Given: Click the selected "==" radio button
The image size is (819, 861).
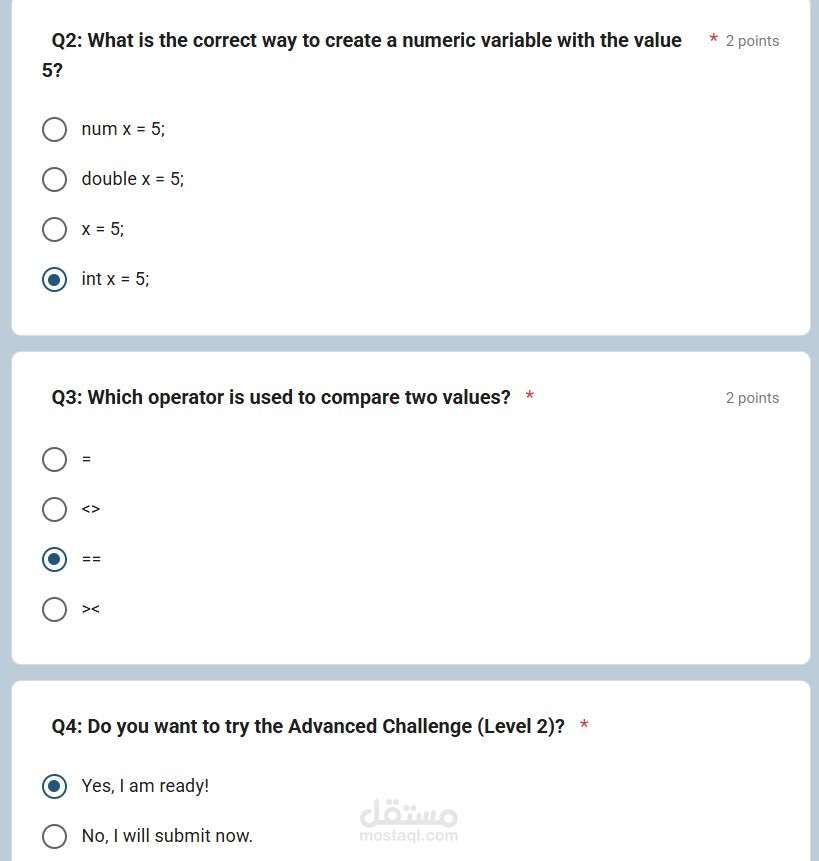Looking at the screenshot, I should click(x=55, y=559).
